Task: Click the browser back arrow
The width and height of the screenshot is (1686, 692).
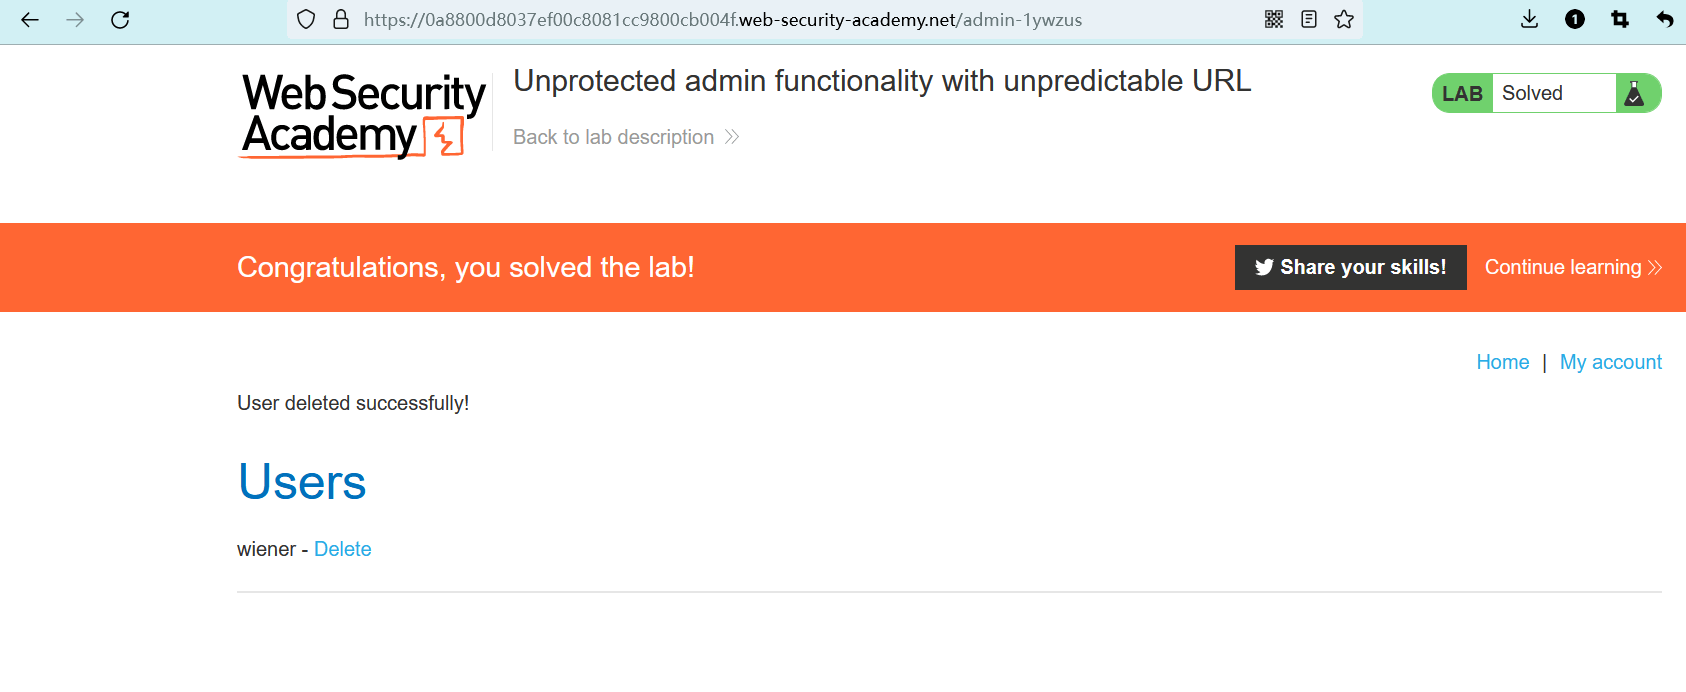Action: click(x=30, y=20)
